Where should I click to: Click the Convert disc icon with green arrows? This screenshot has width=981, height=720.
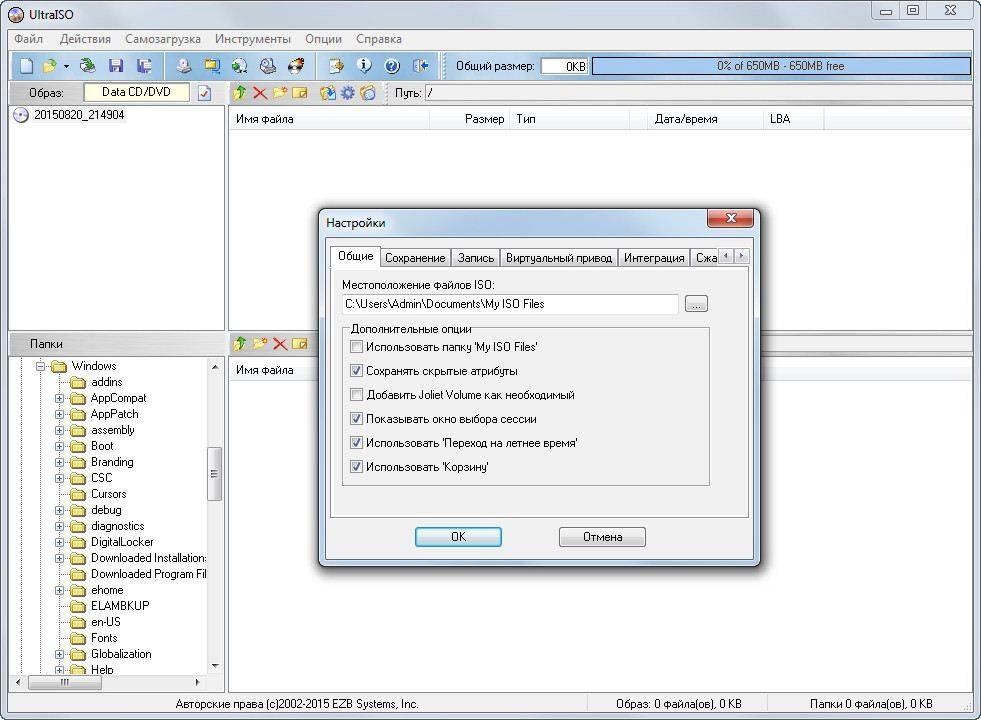[x=240, y=66]
